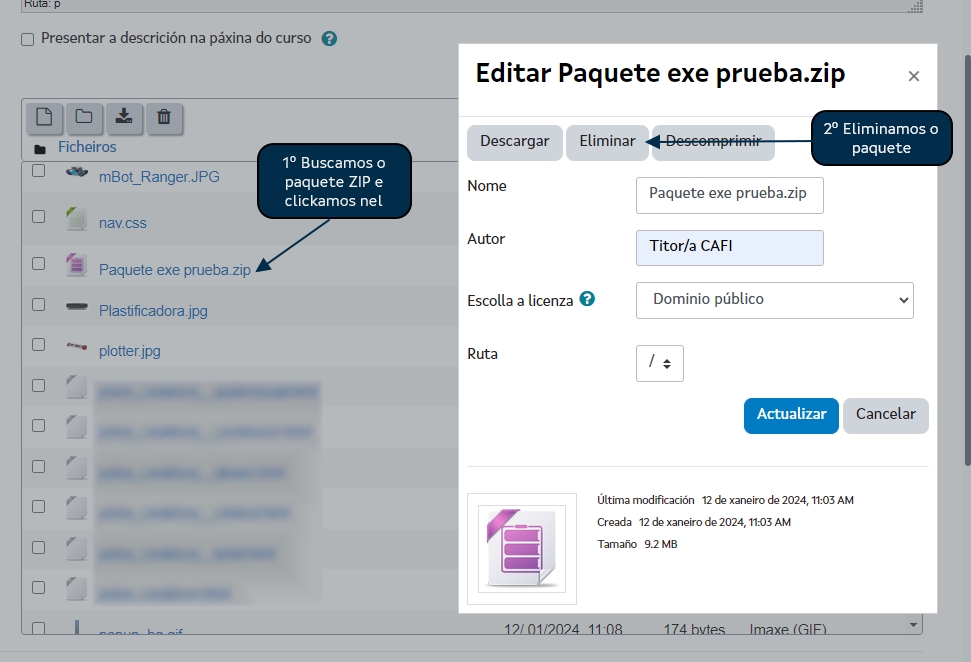Open the Plastificadora.jpg file link
This screenshot has width=971, height=662.
[153, 311]
